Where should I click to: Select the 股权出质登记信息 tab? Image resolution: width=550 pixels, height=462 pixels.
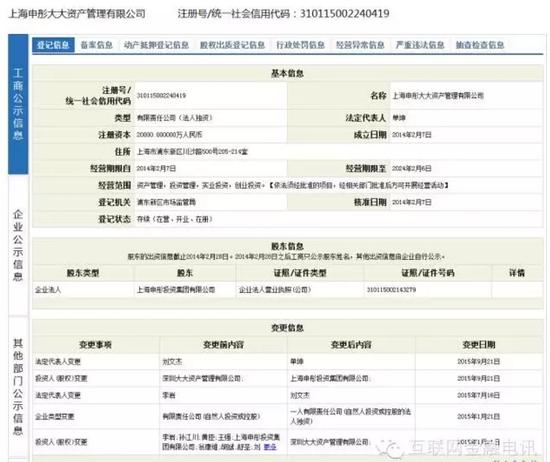(x=232, y=45)
